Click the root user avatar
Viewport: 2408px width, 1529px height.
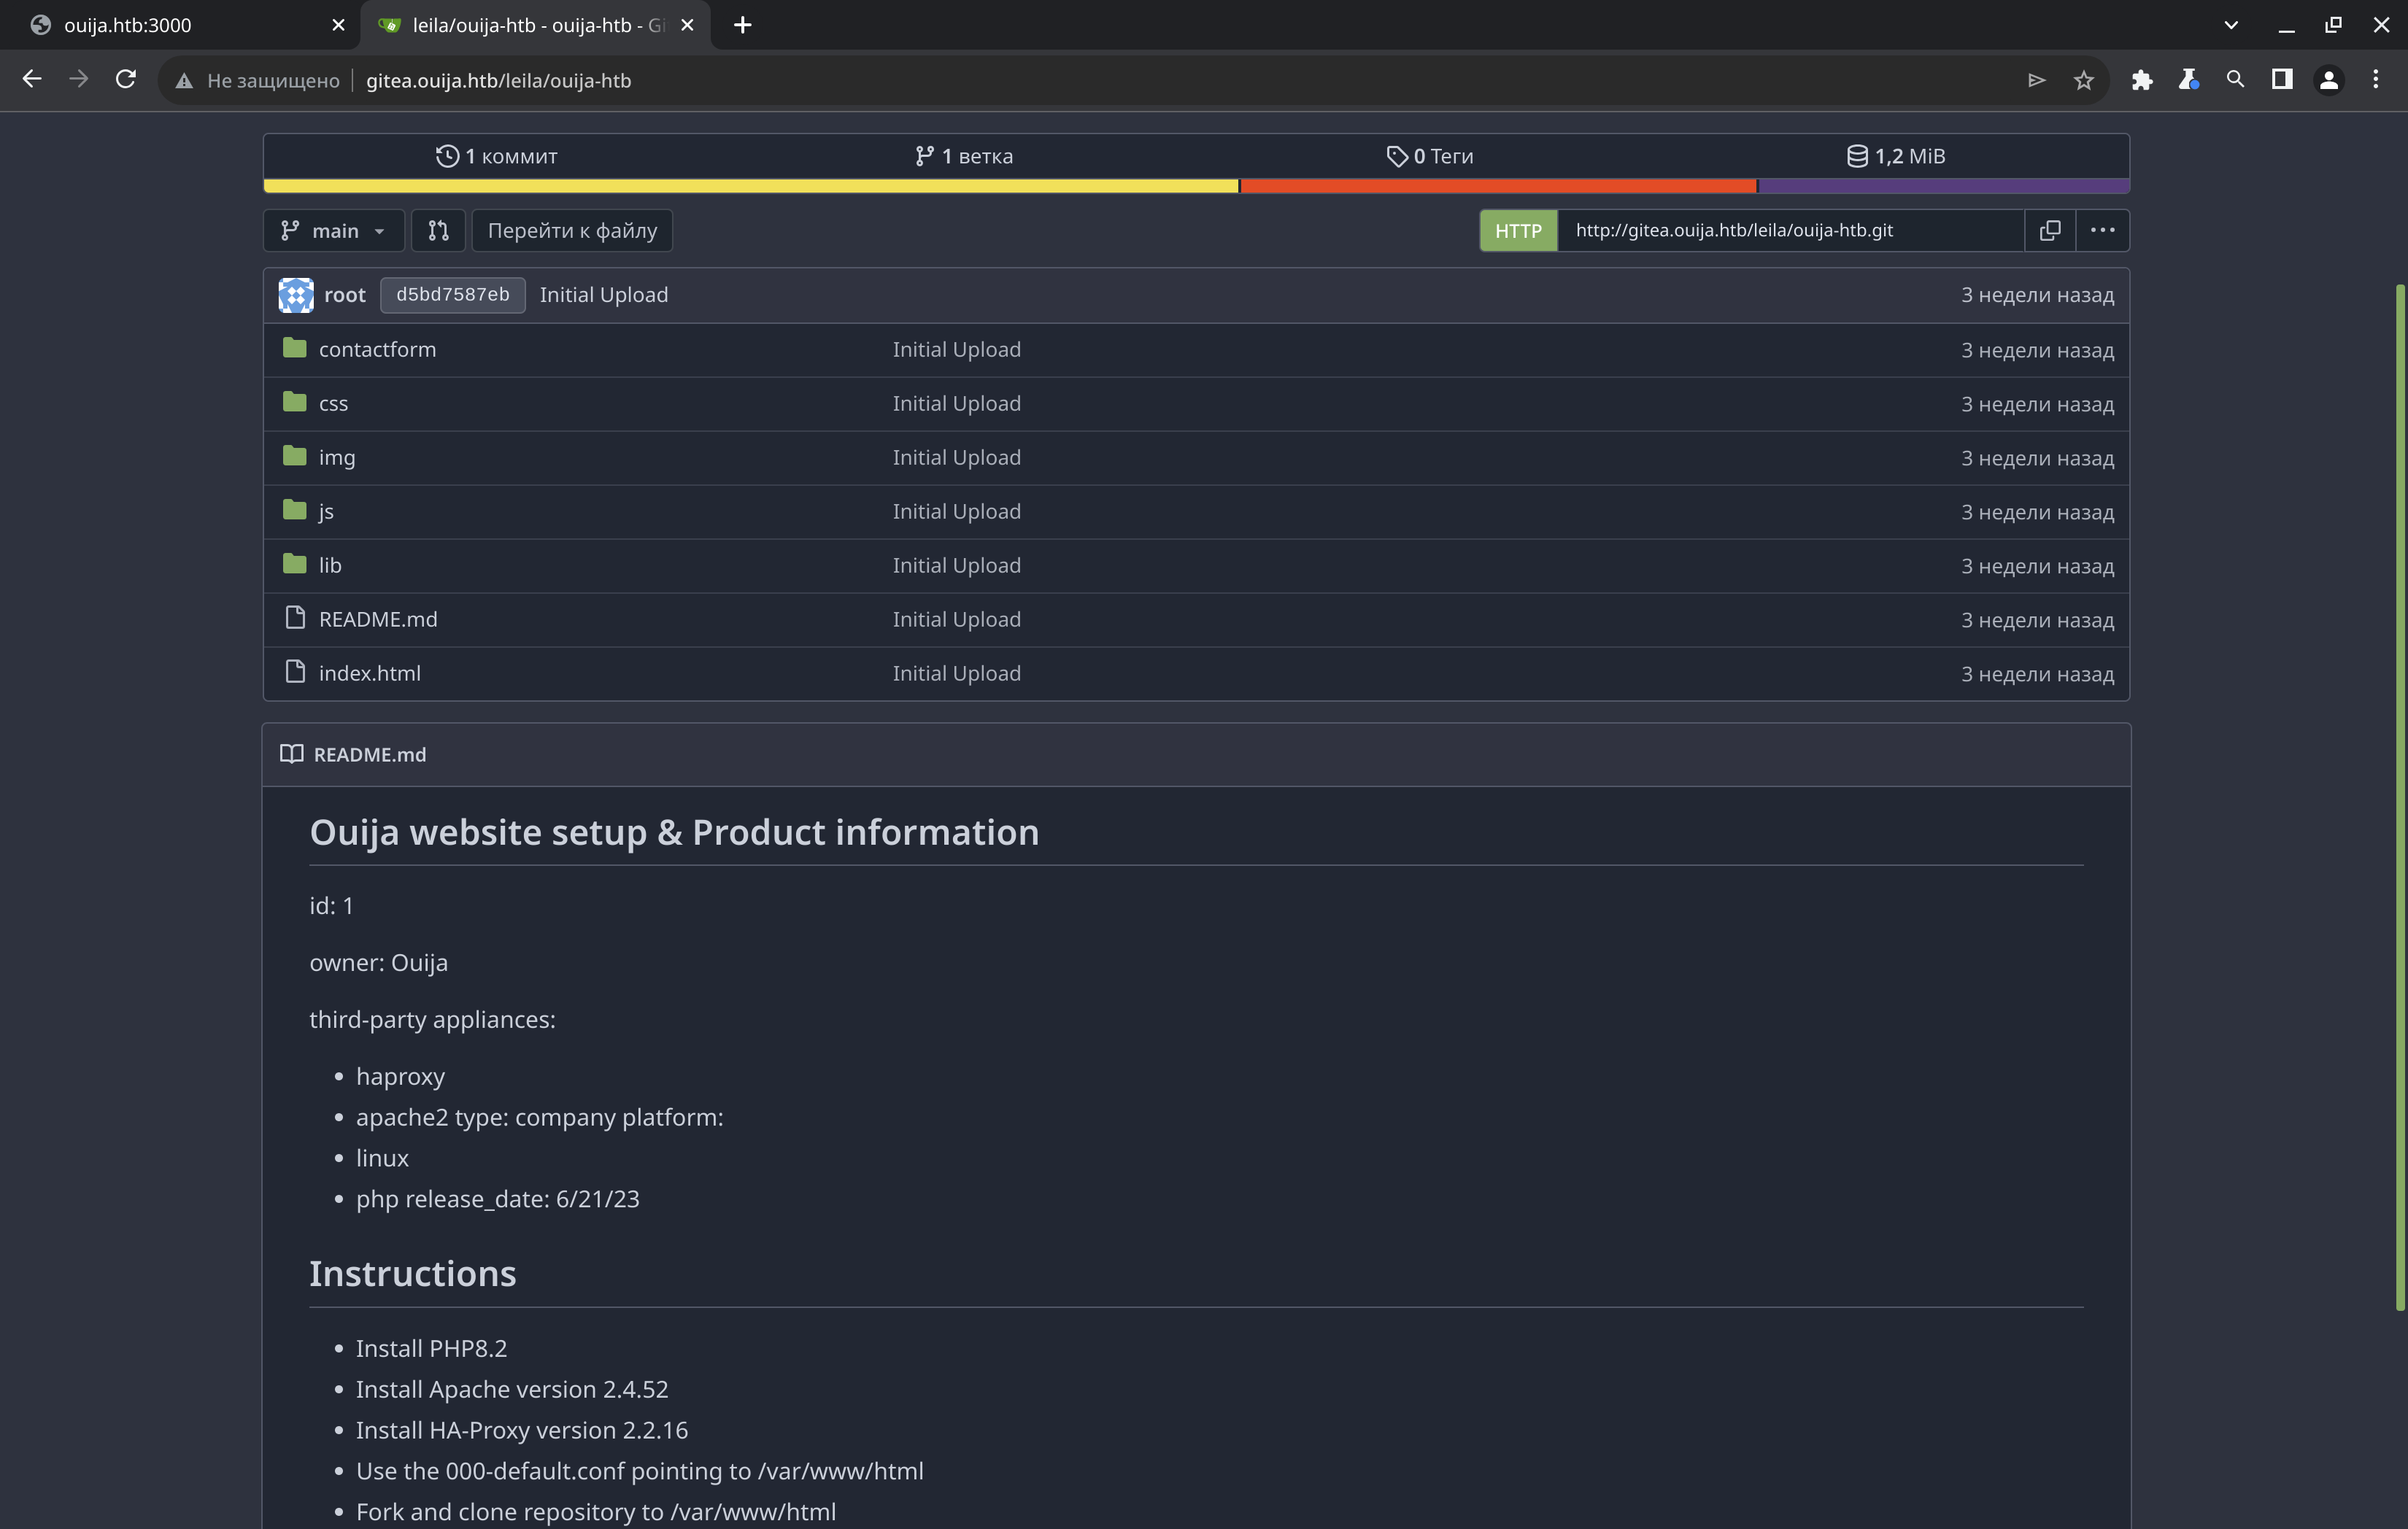pos(296,295)
